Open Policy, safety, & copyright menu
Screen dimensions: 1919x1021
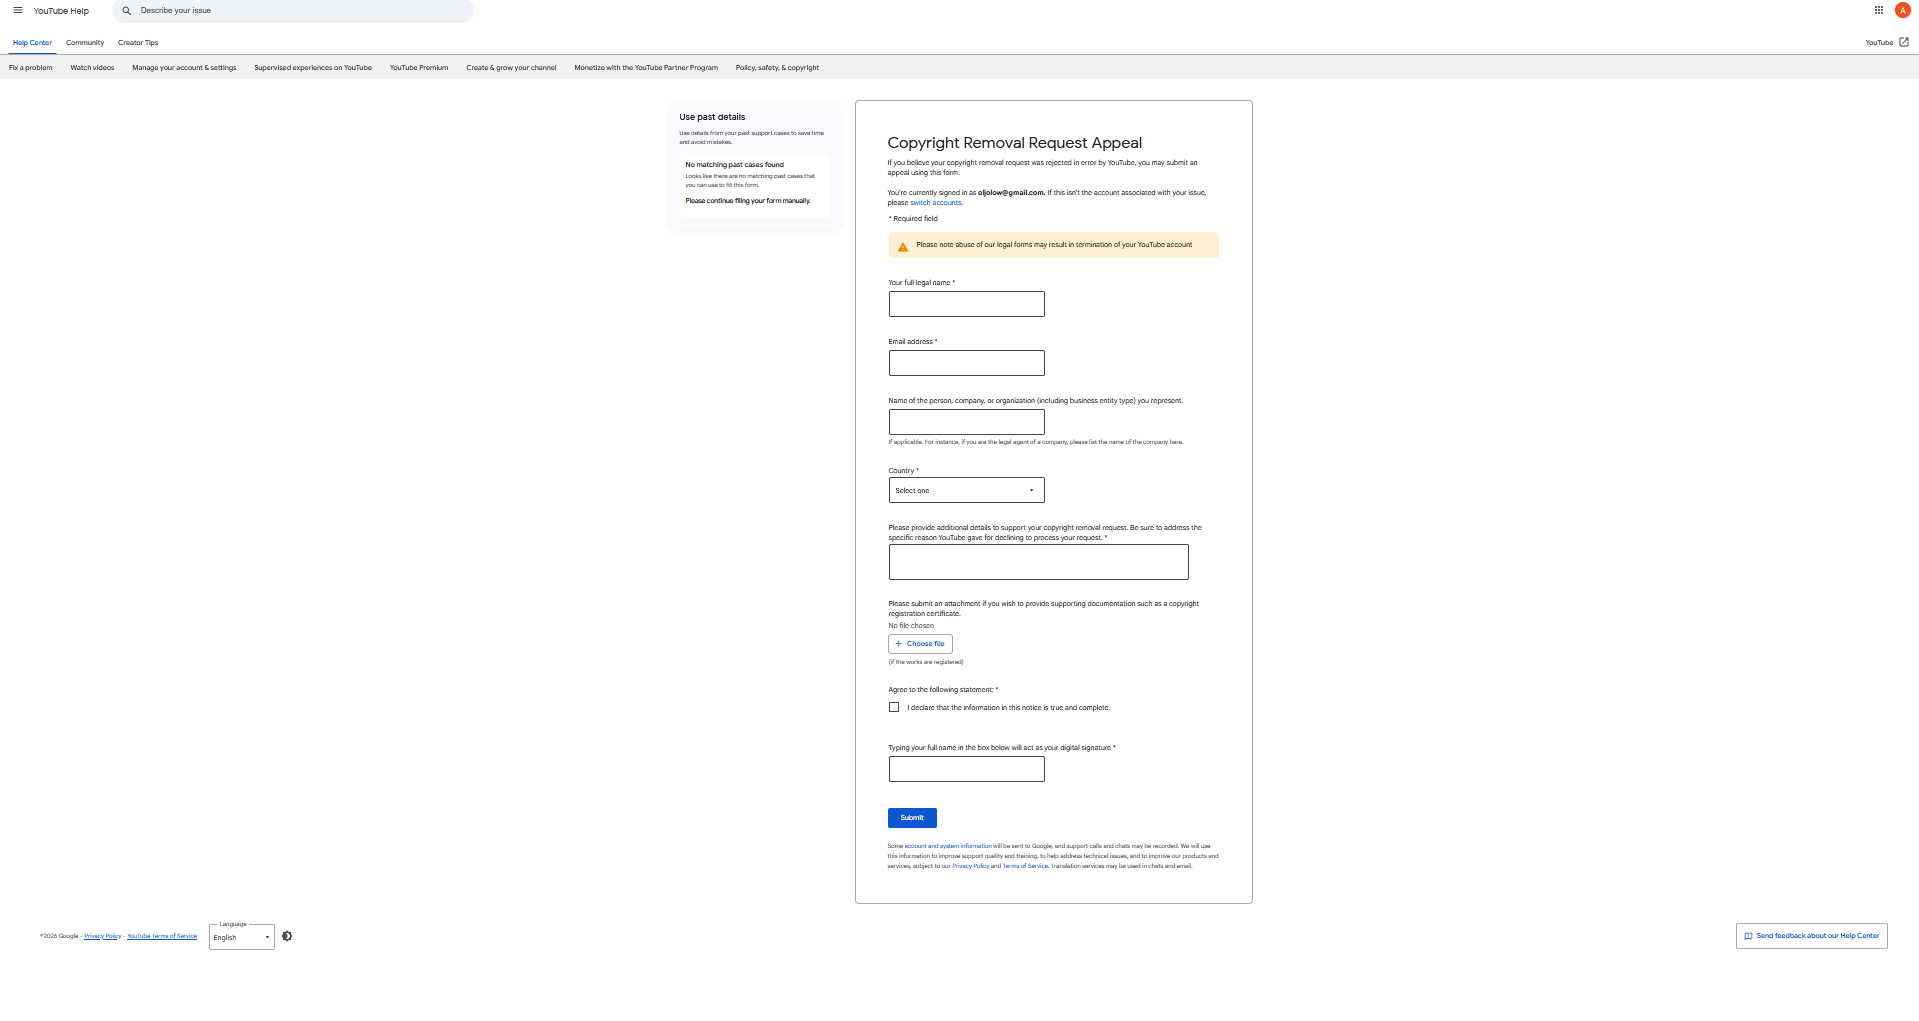(x=777, y=68)
